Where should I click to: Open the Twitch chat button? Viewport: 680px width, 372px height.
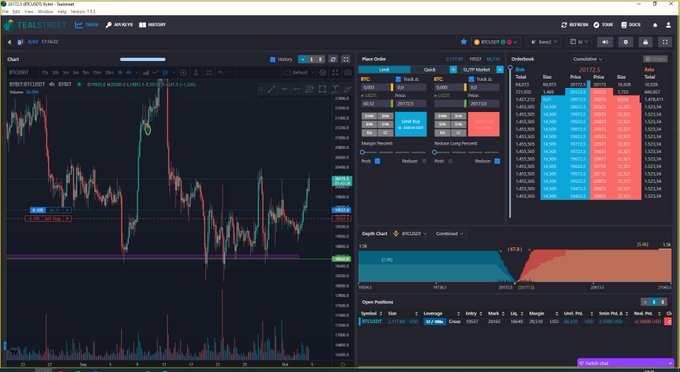(625, 363)
